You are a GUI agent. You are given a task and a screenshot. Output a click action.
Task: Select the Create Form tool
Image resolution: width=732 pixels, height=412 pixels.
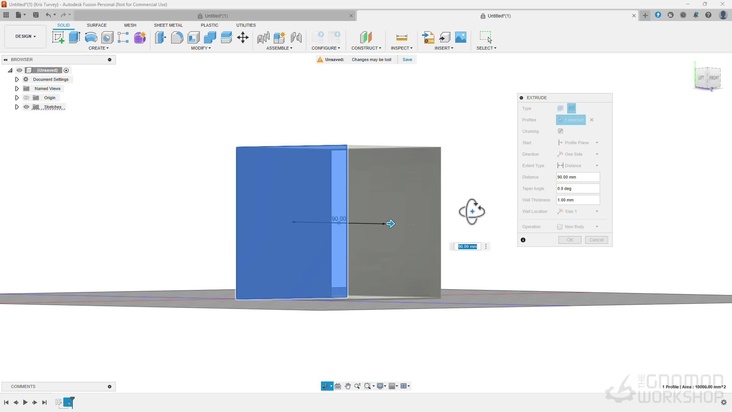click(x=140, y=37)
